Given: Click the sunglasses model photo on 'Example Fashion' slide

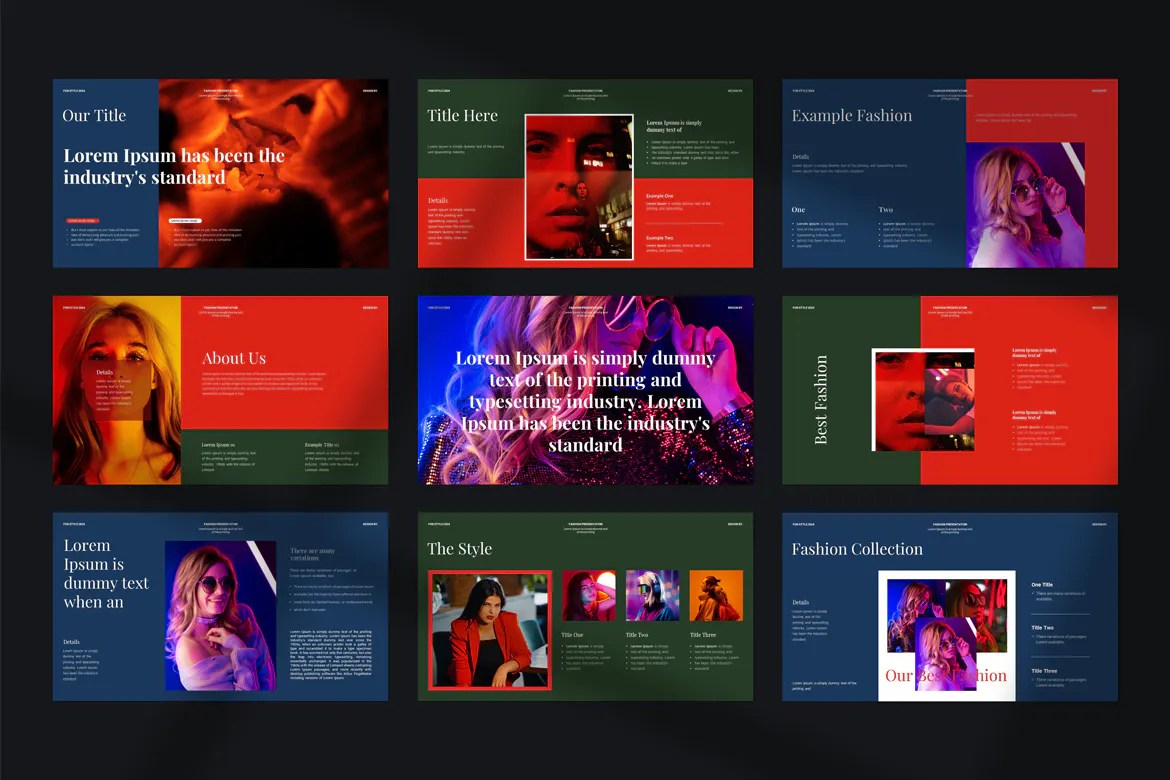Looking at the screenshot, I should click(x=1025, y=205).
